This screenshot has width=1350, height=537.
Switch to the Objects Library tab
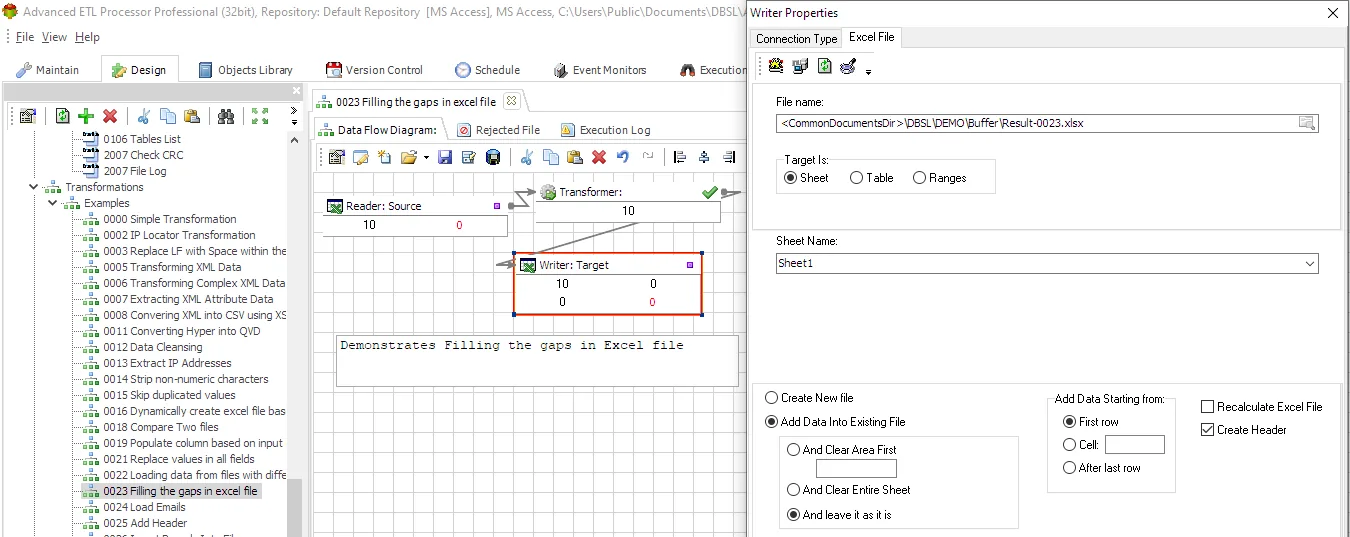(246, 70)
